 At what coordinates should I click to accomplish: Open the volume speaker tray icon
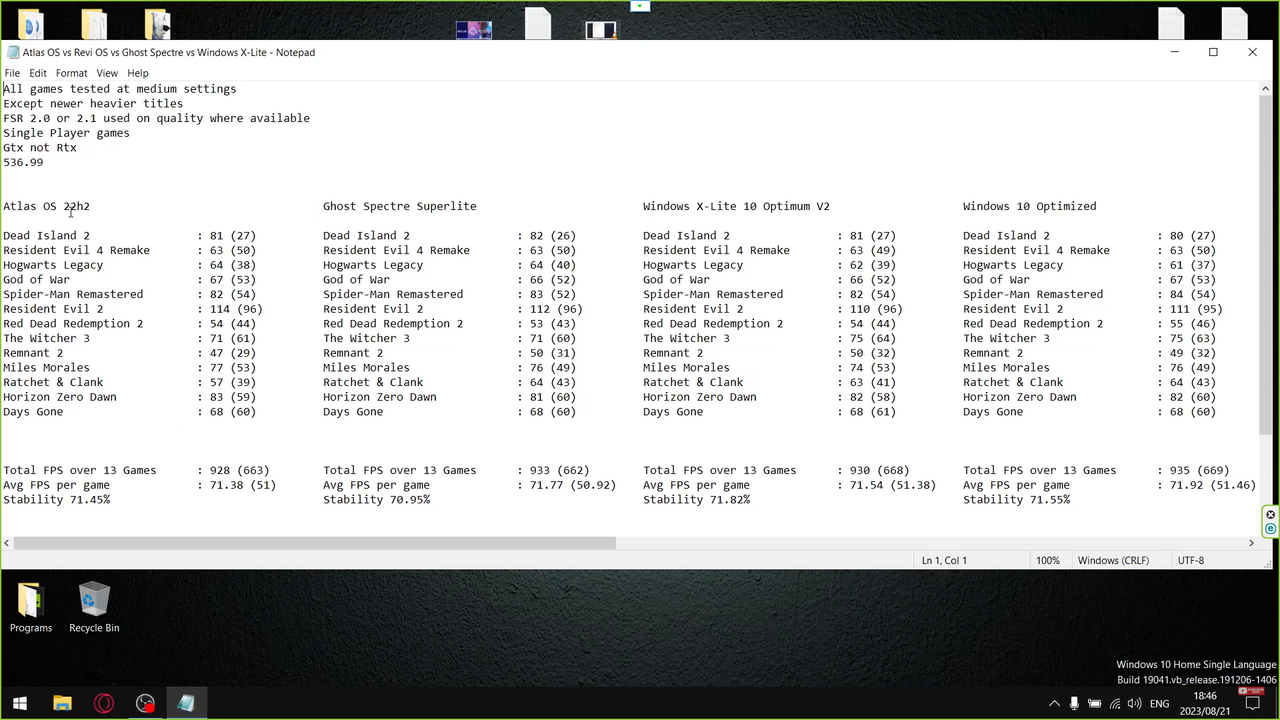pos(1134,704)
